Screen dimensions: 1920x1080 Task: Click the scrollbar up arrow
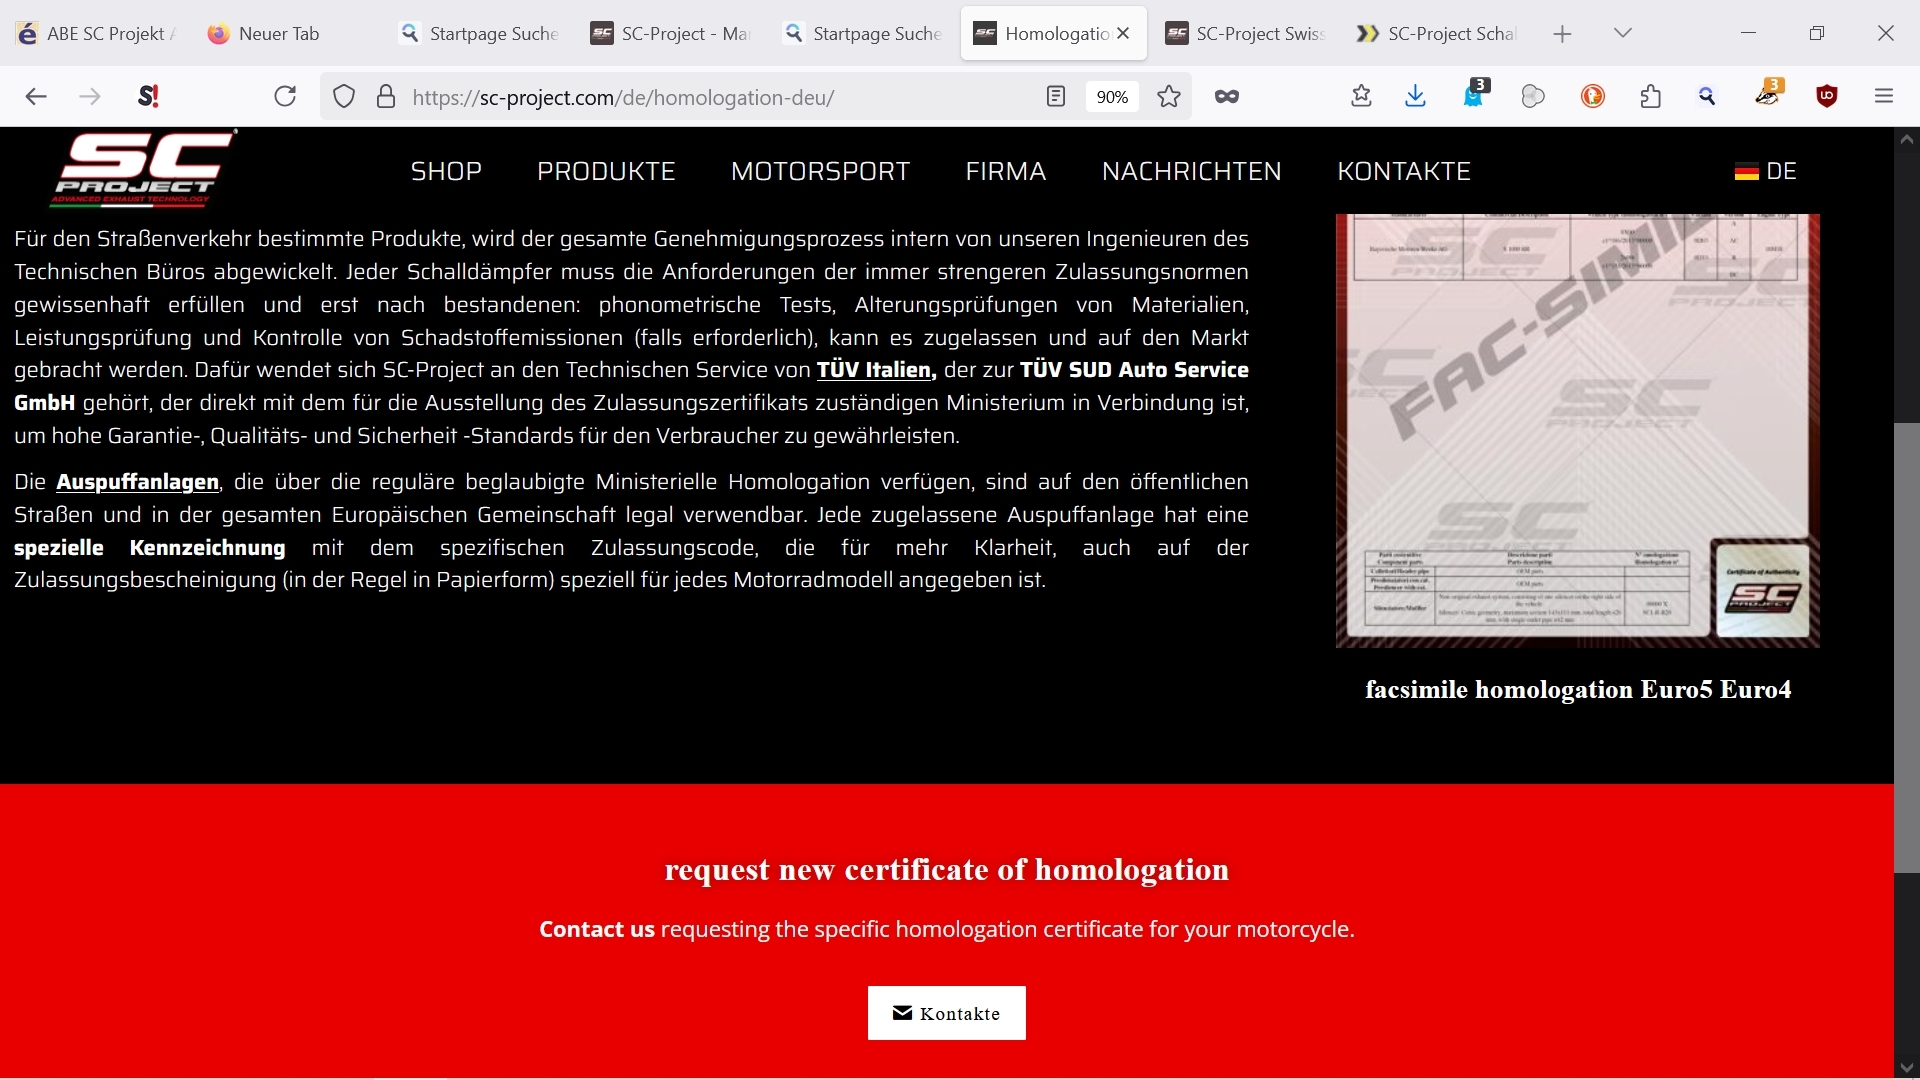pos(1906,140)
